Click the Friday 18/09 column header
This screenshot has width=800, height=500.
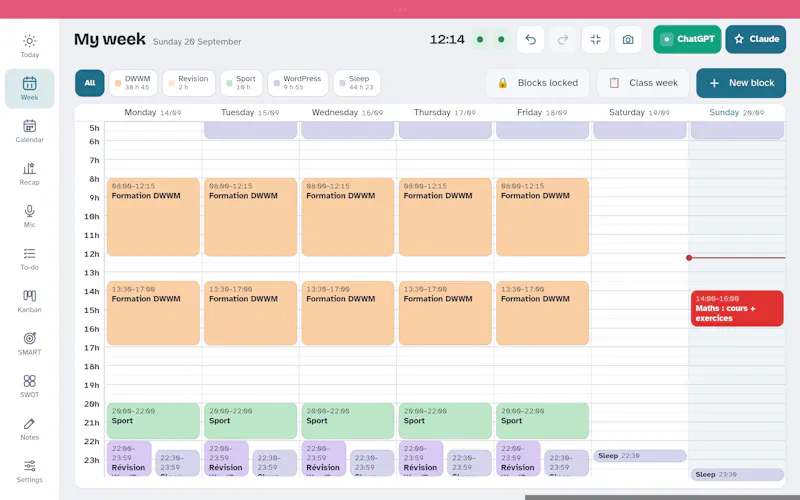tap(542, 112)
